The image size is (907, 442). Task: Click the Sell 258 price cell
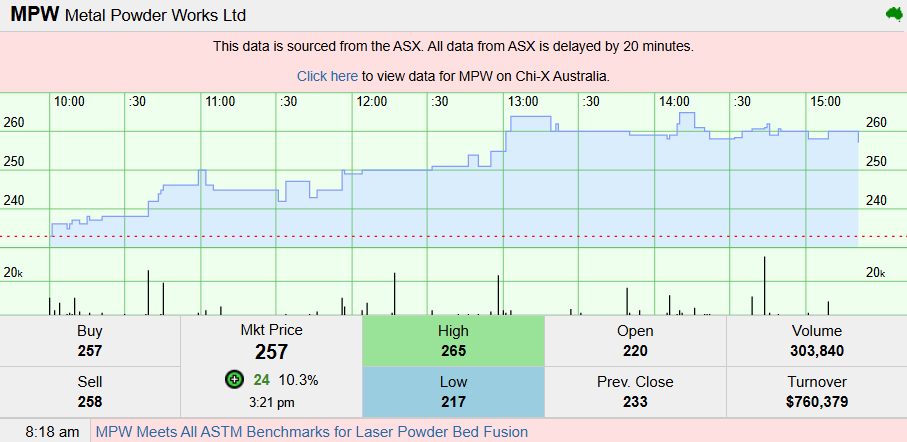90,401
